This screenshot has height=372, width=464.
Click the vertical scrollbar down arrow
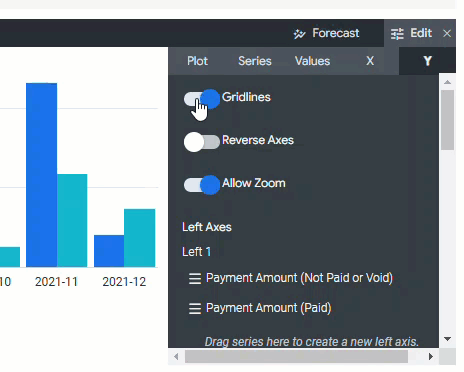(x=447, y=339)
